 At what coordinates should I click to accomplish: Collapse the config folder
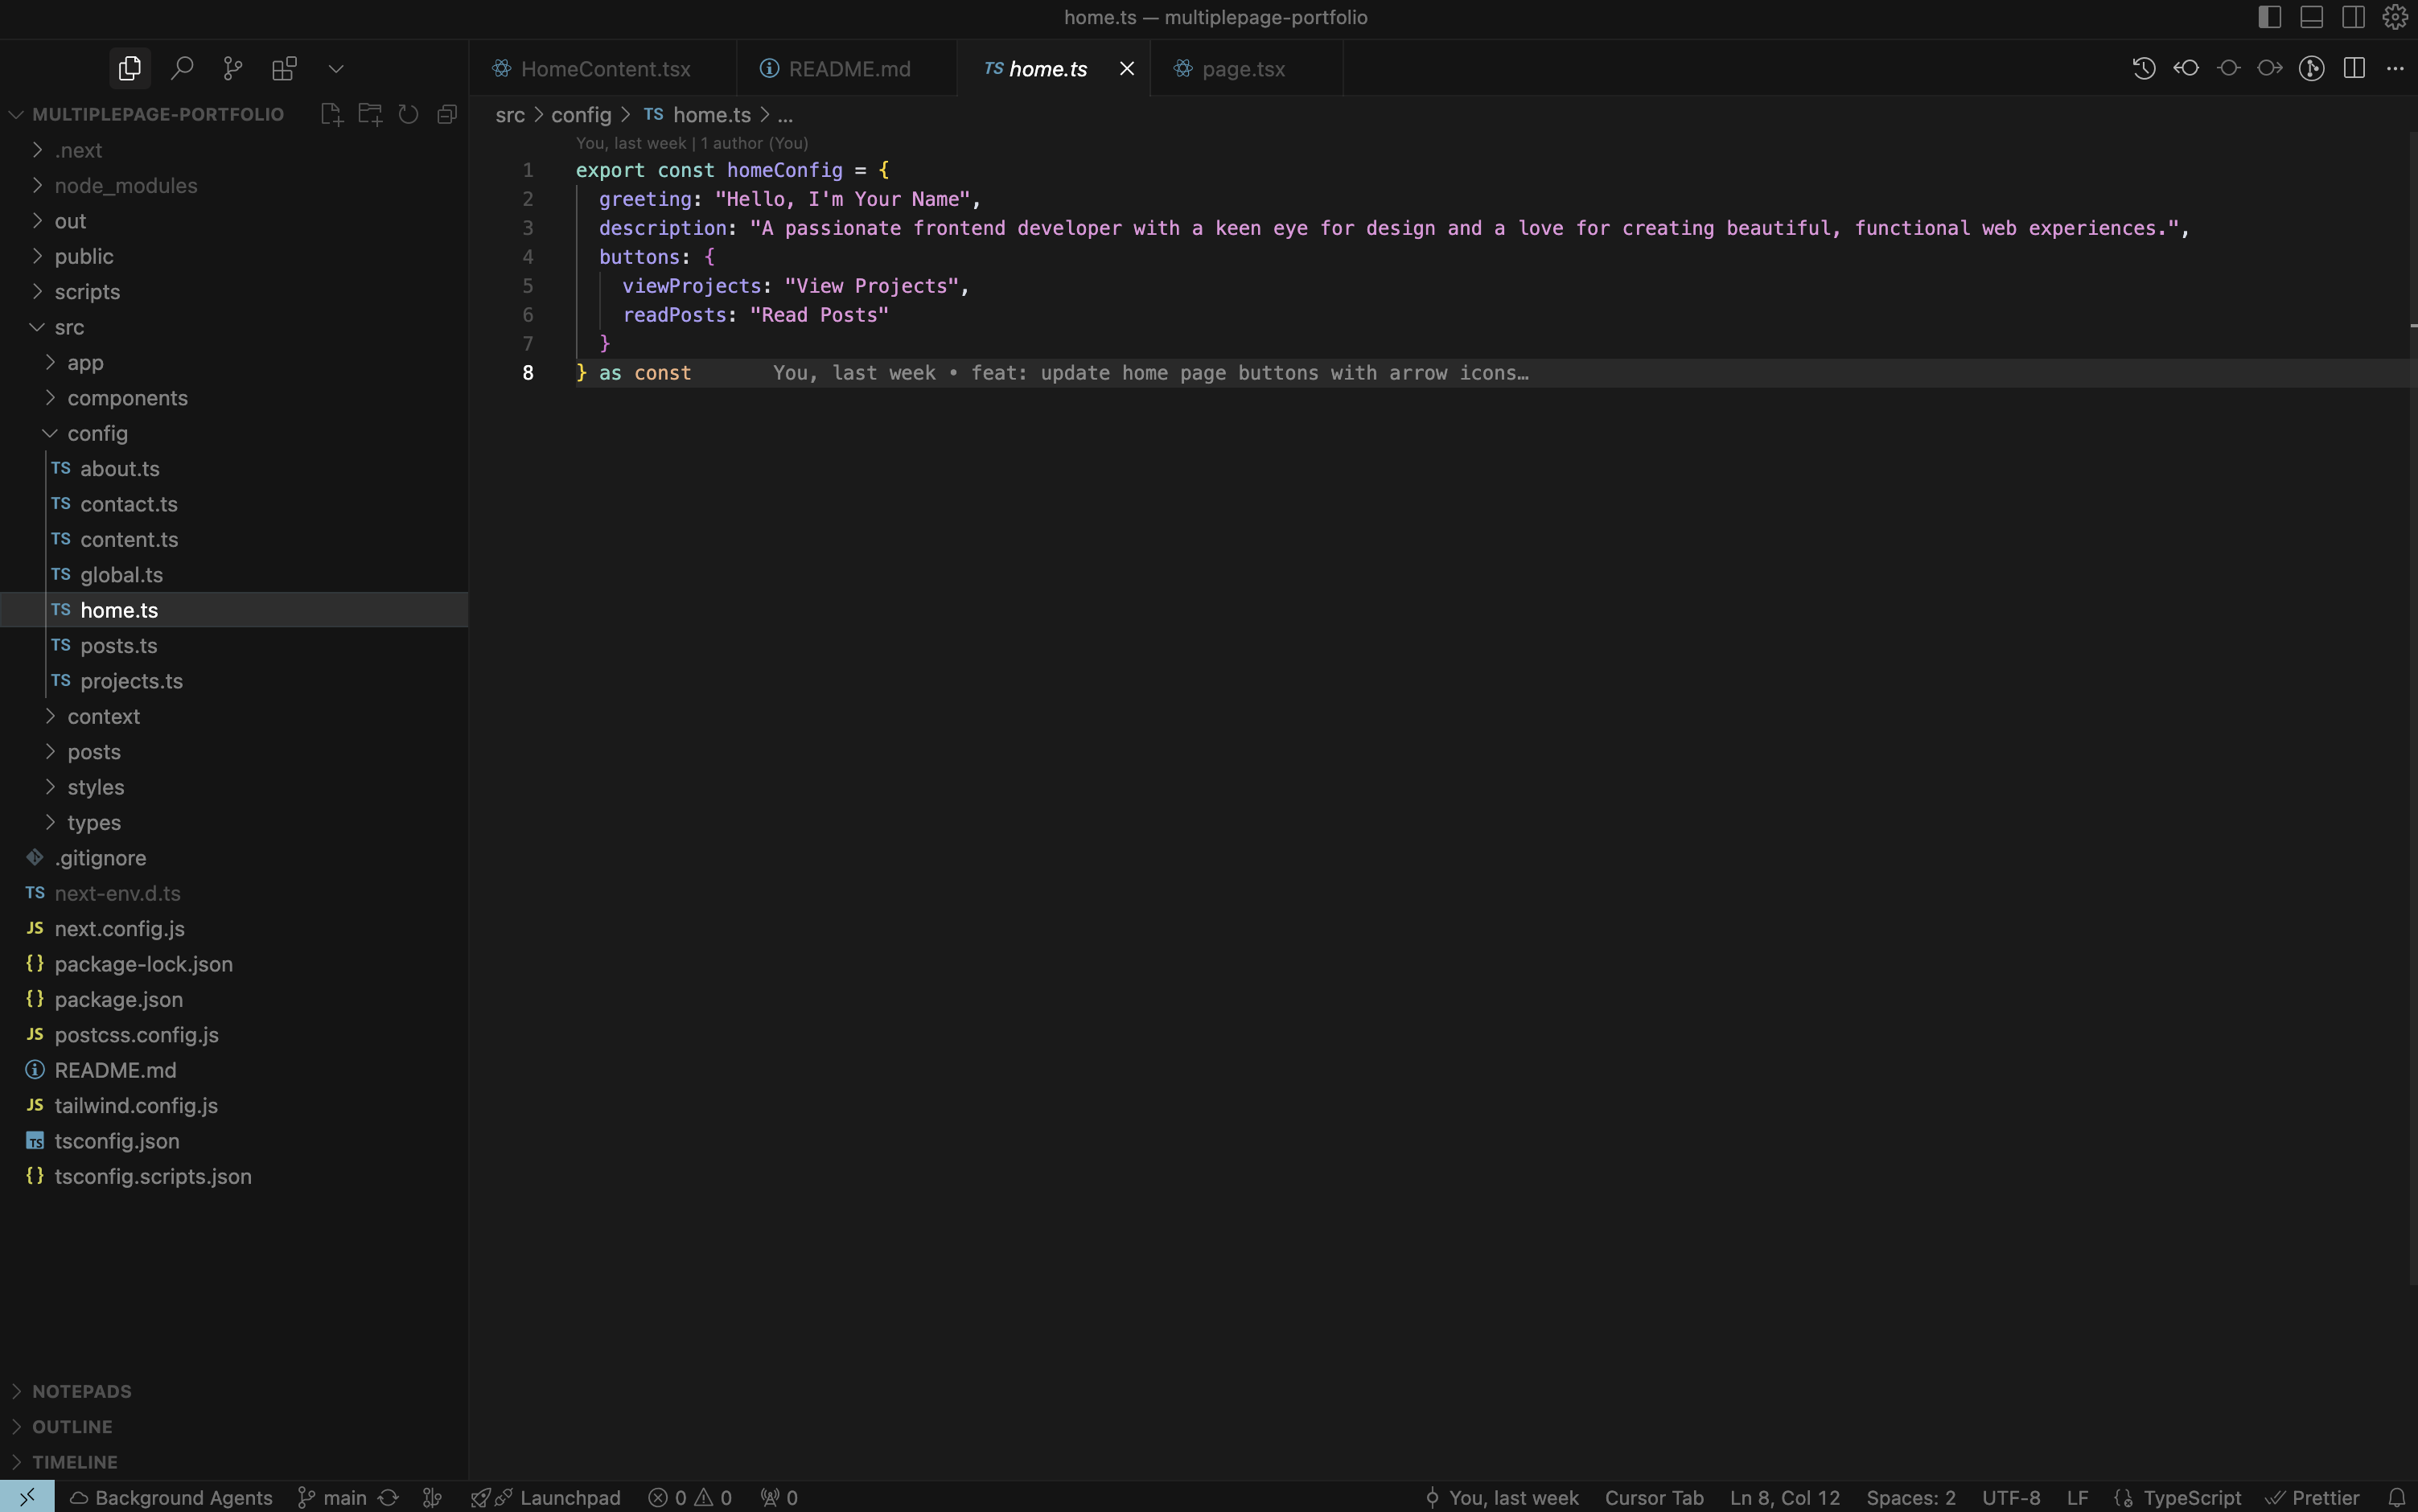pos(97,433)
